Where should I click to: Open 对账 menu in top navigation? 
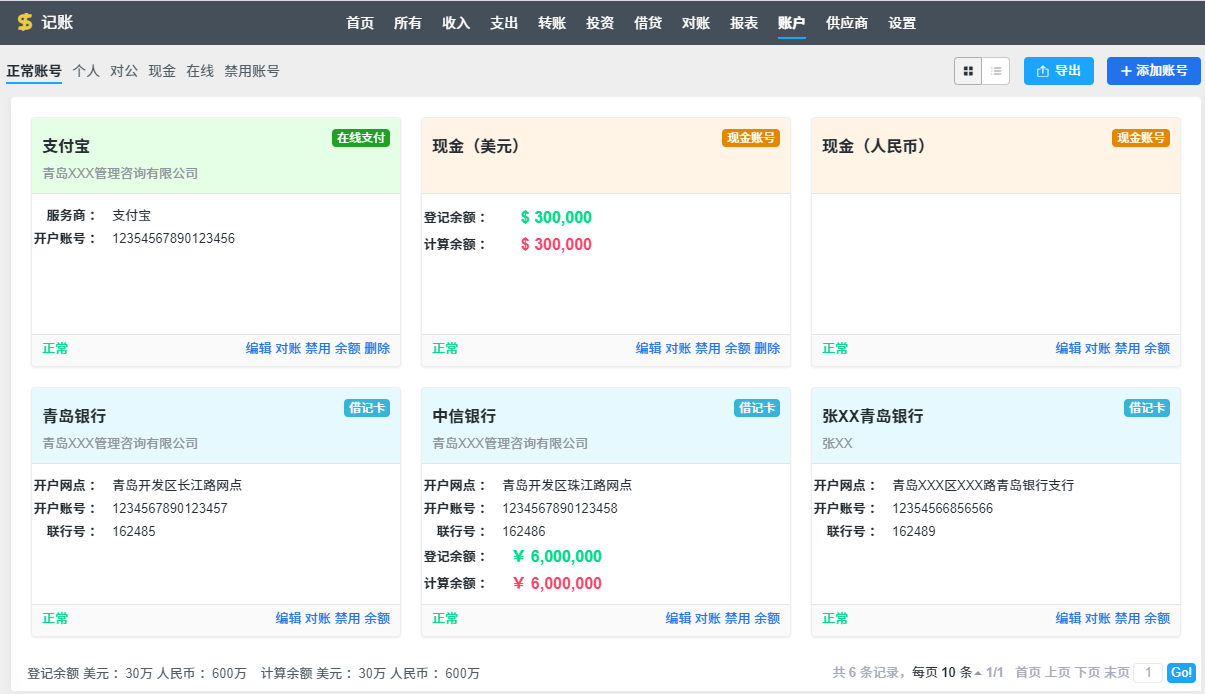[696, 23]
